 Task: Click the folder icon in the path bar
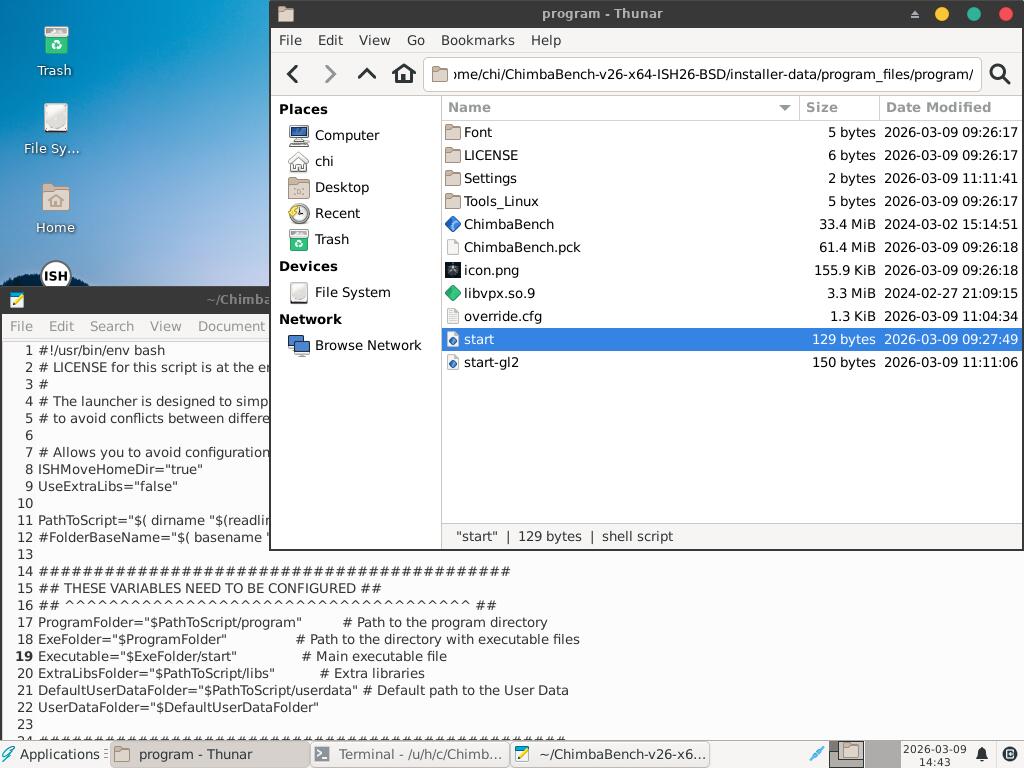[x=440, y=74]
